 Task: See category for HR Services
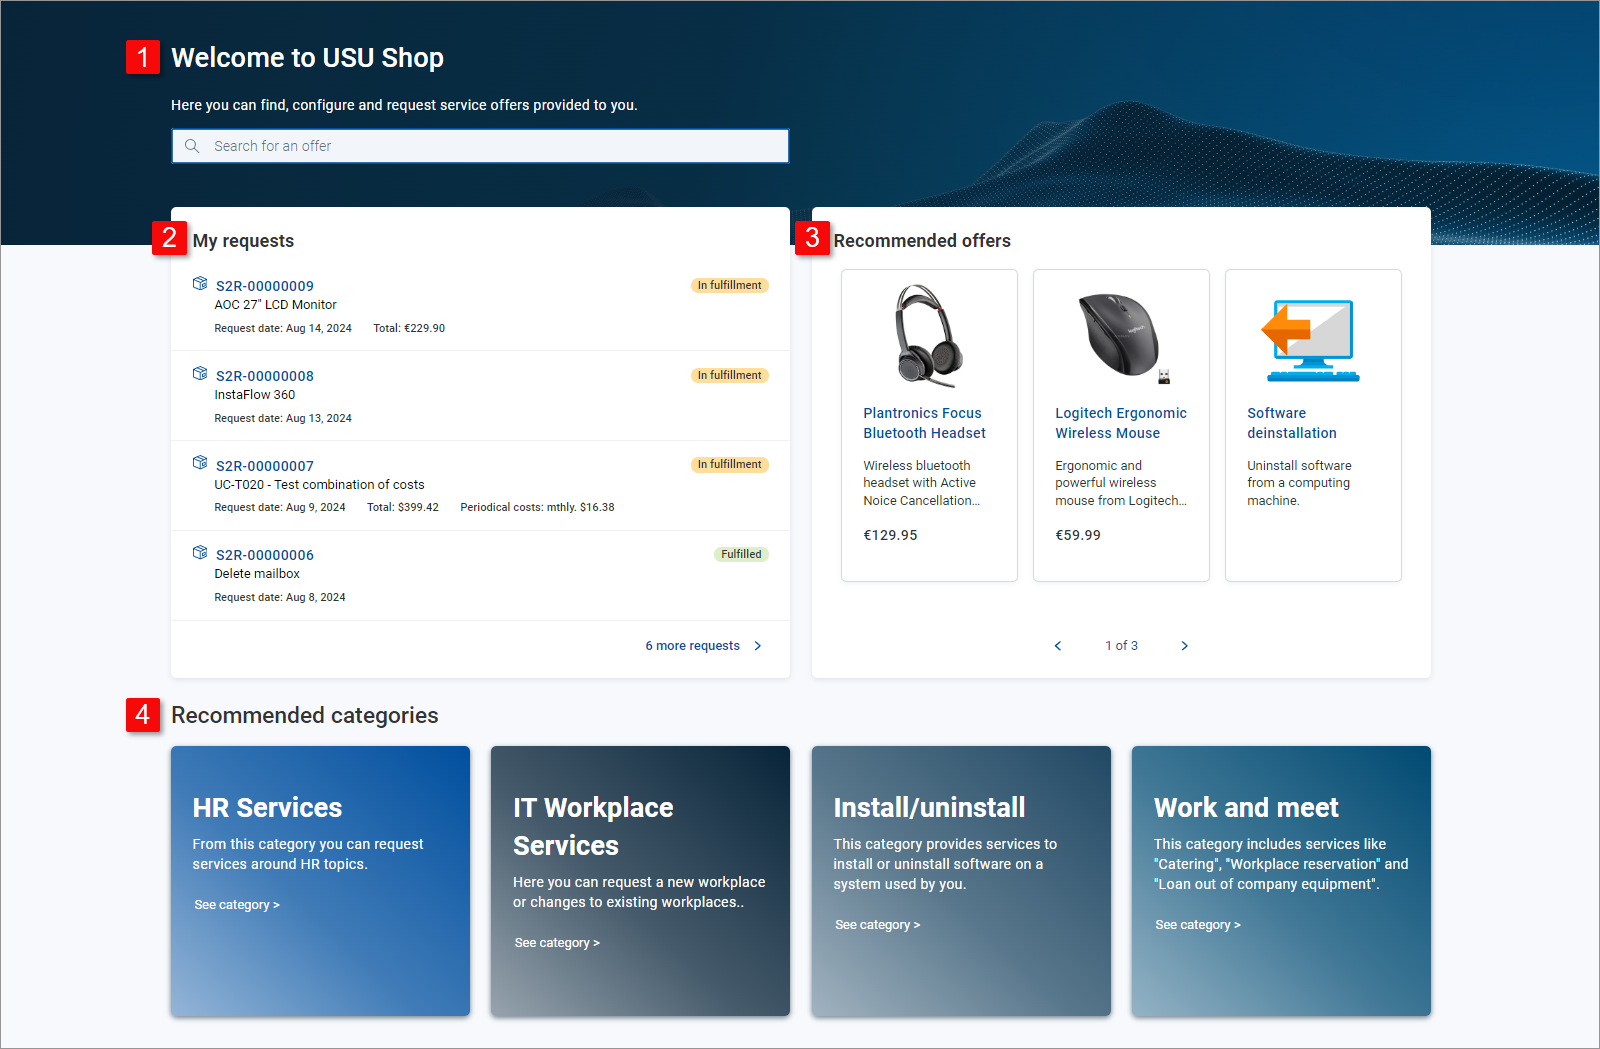pos(236,904)
